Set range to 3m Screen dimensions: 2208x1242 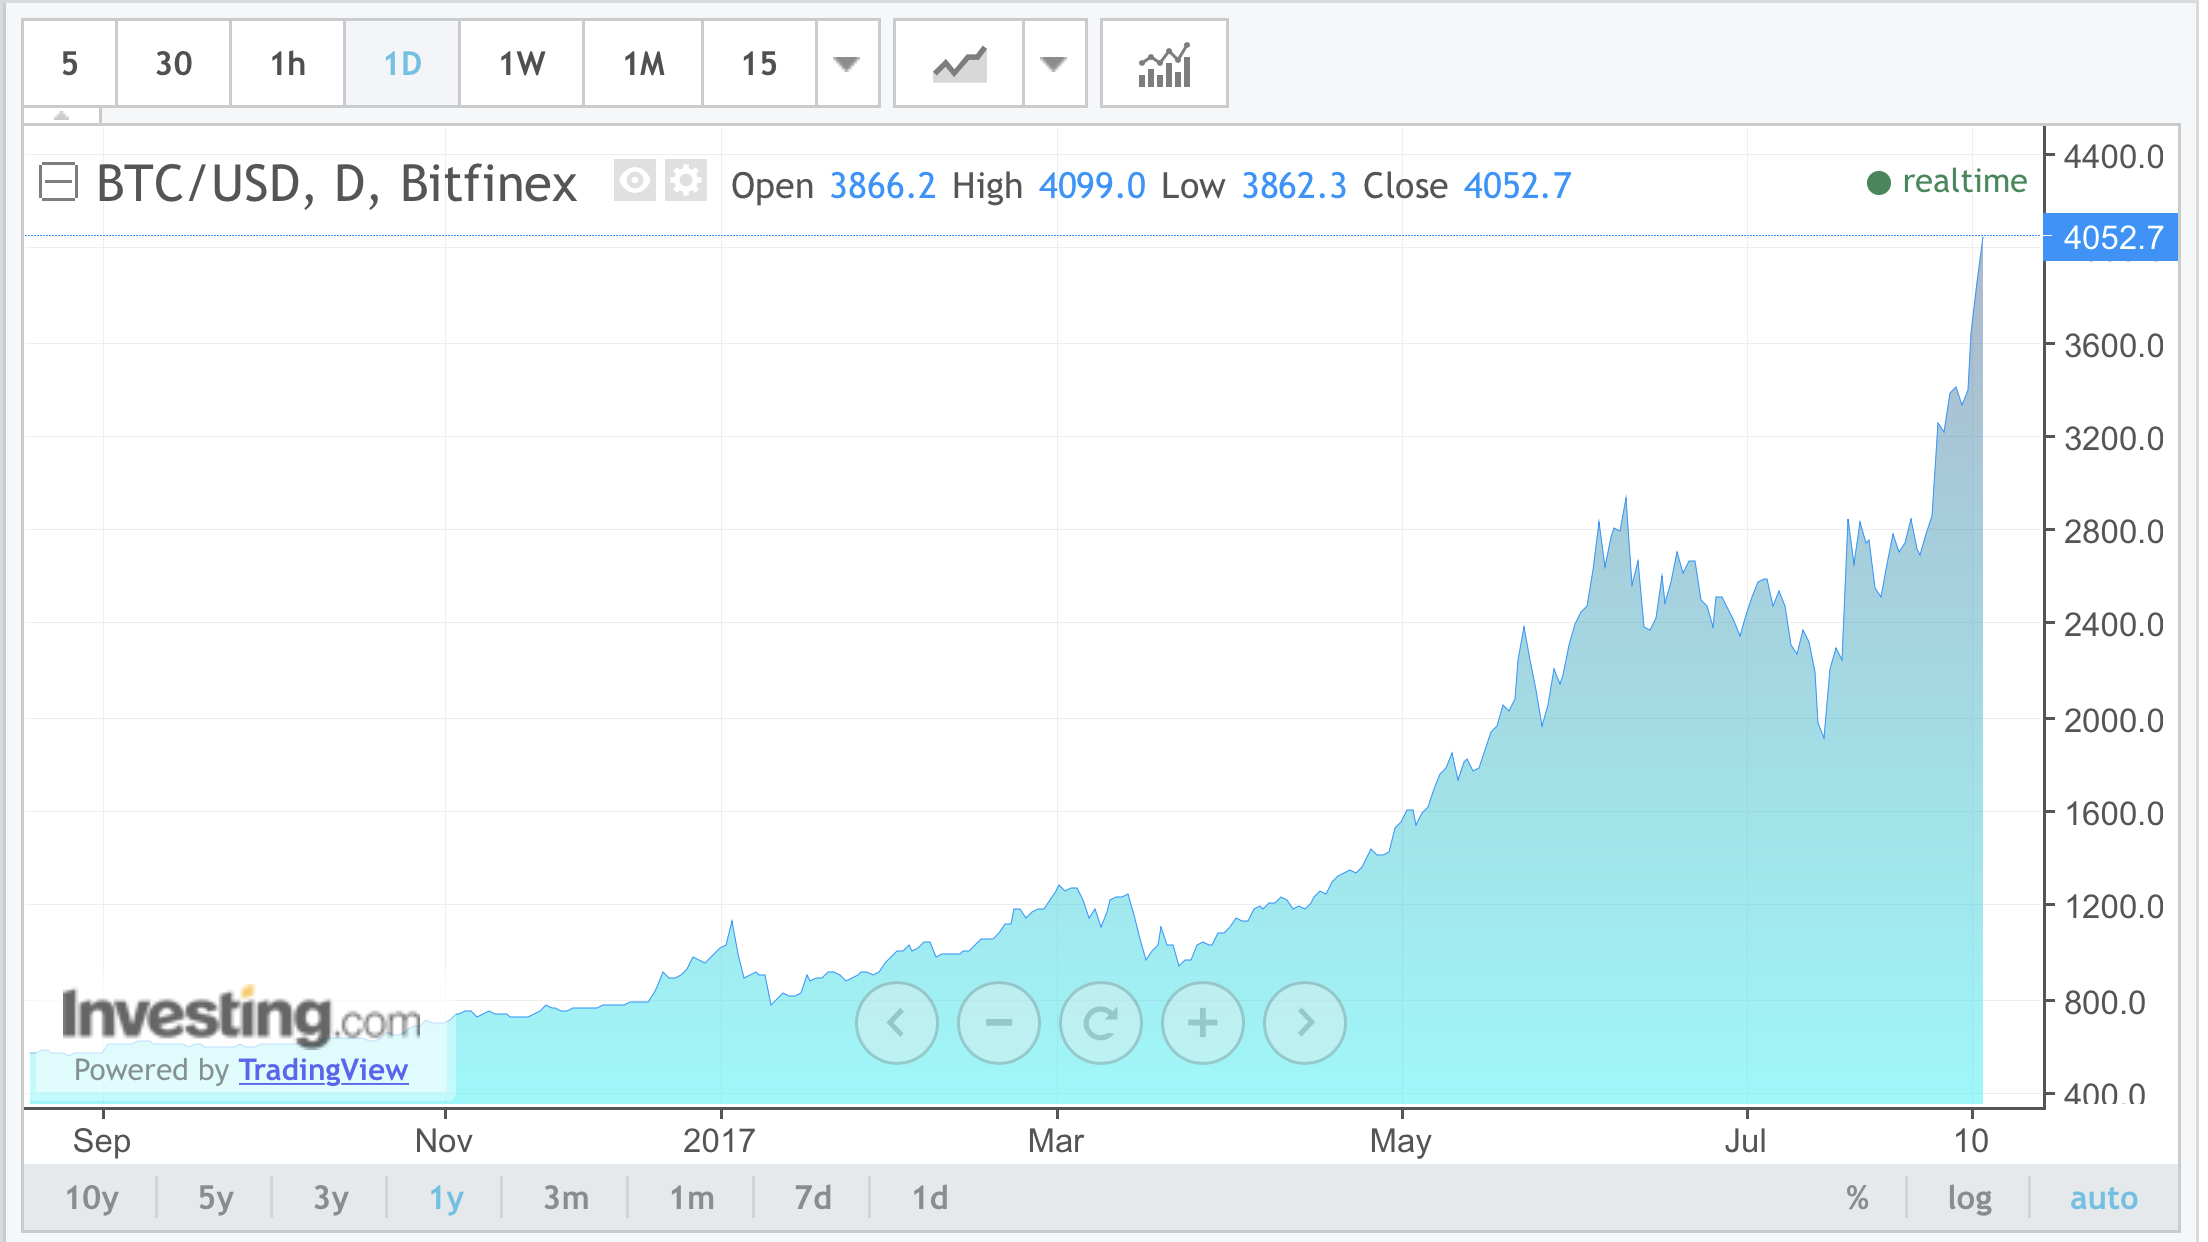(566, 1197)
